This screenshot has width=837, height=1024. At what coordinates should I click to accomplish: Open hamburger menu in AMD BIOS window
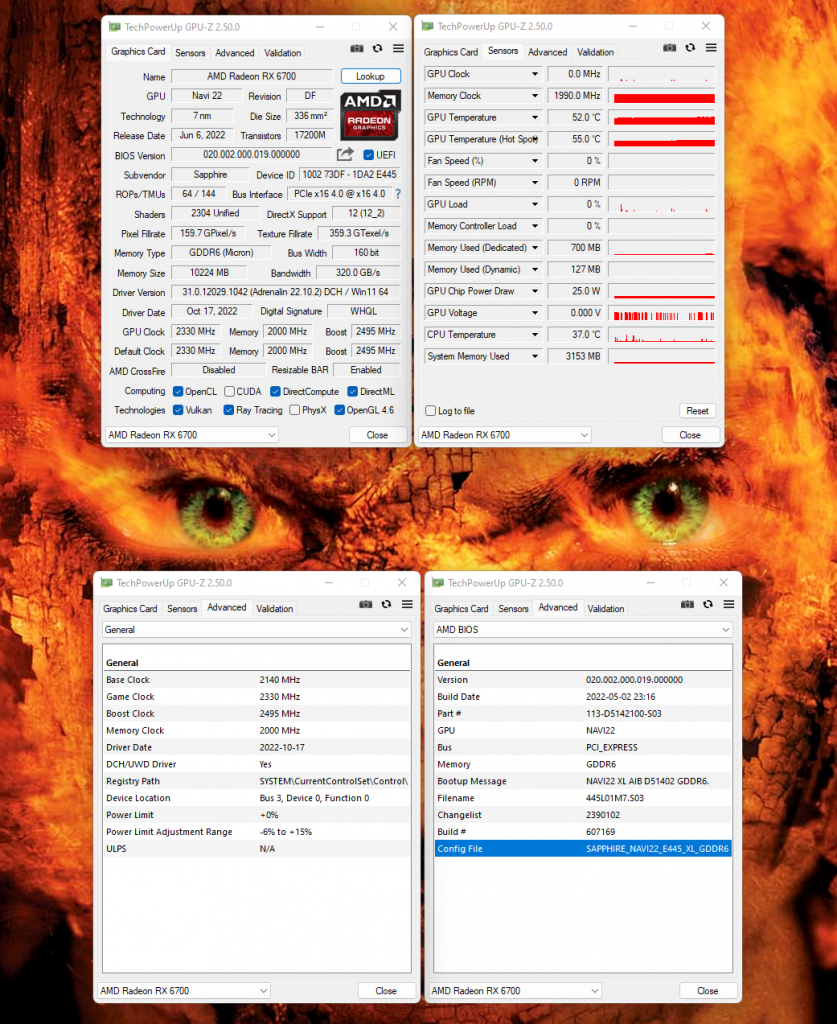[729, 604]
